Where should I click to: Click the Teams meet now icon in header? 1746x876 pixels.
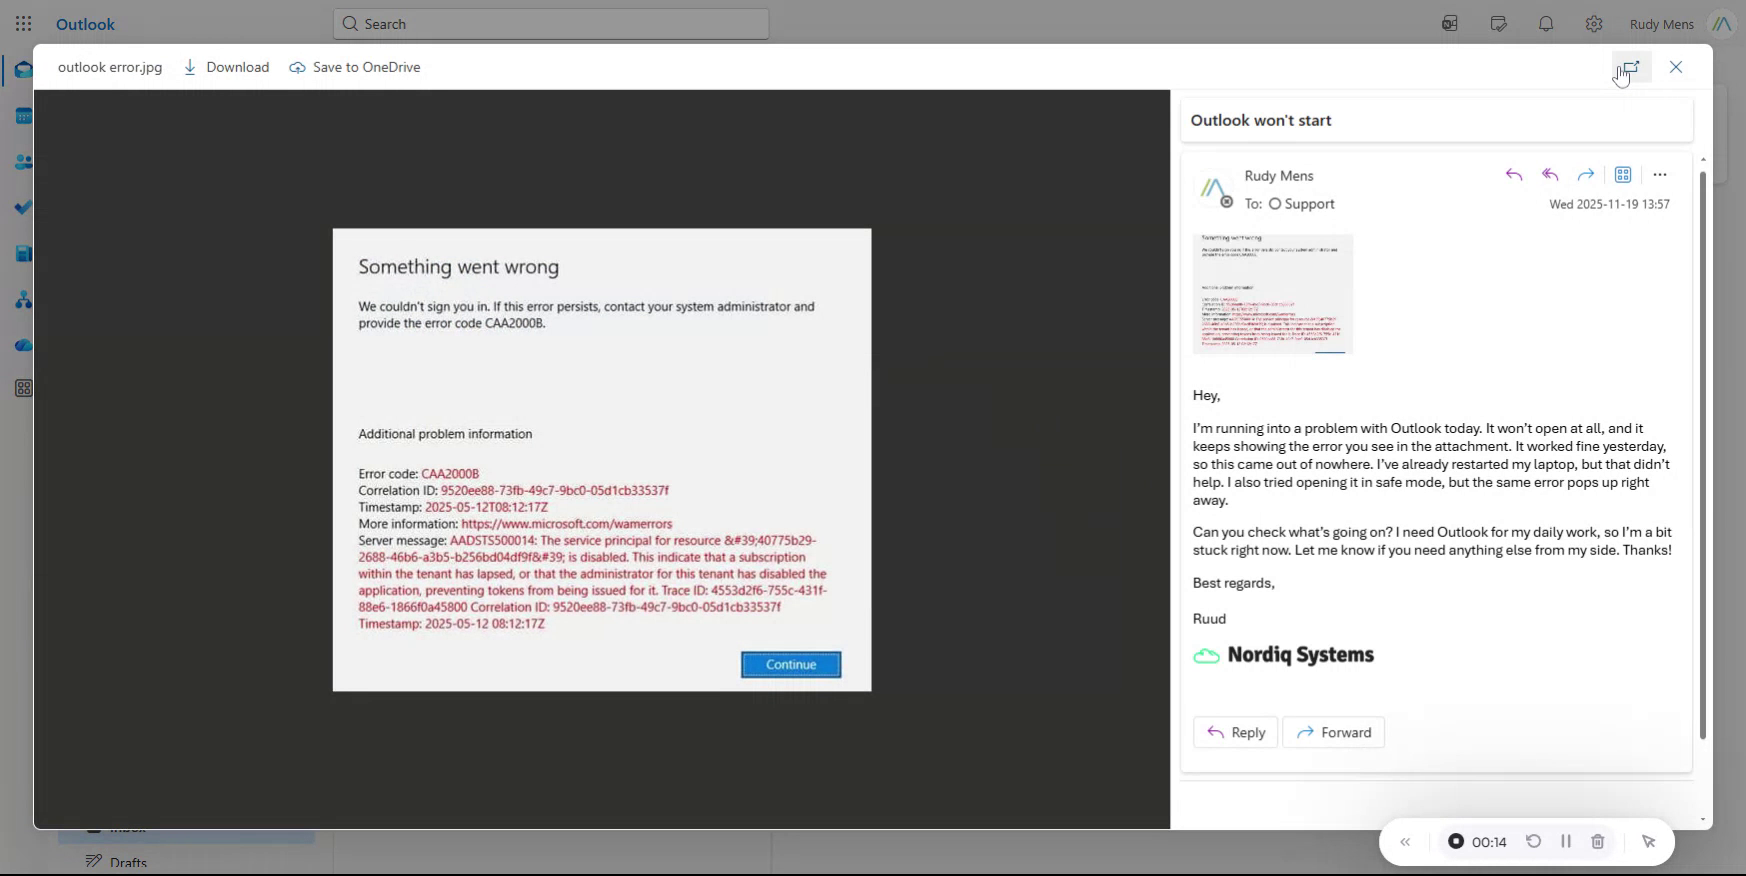(x=1450, y=24)
